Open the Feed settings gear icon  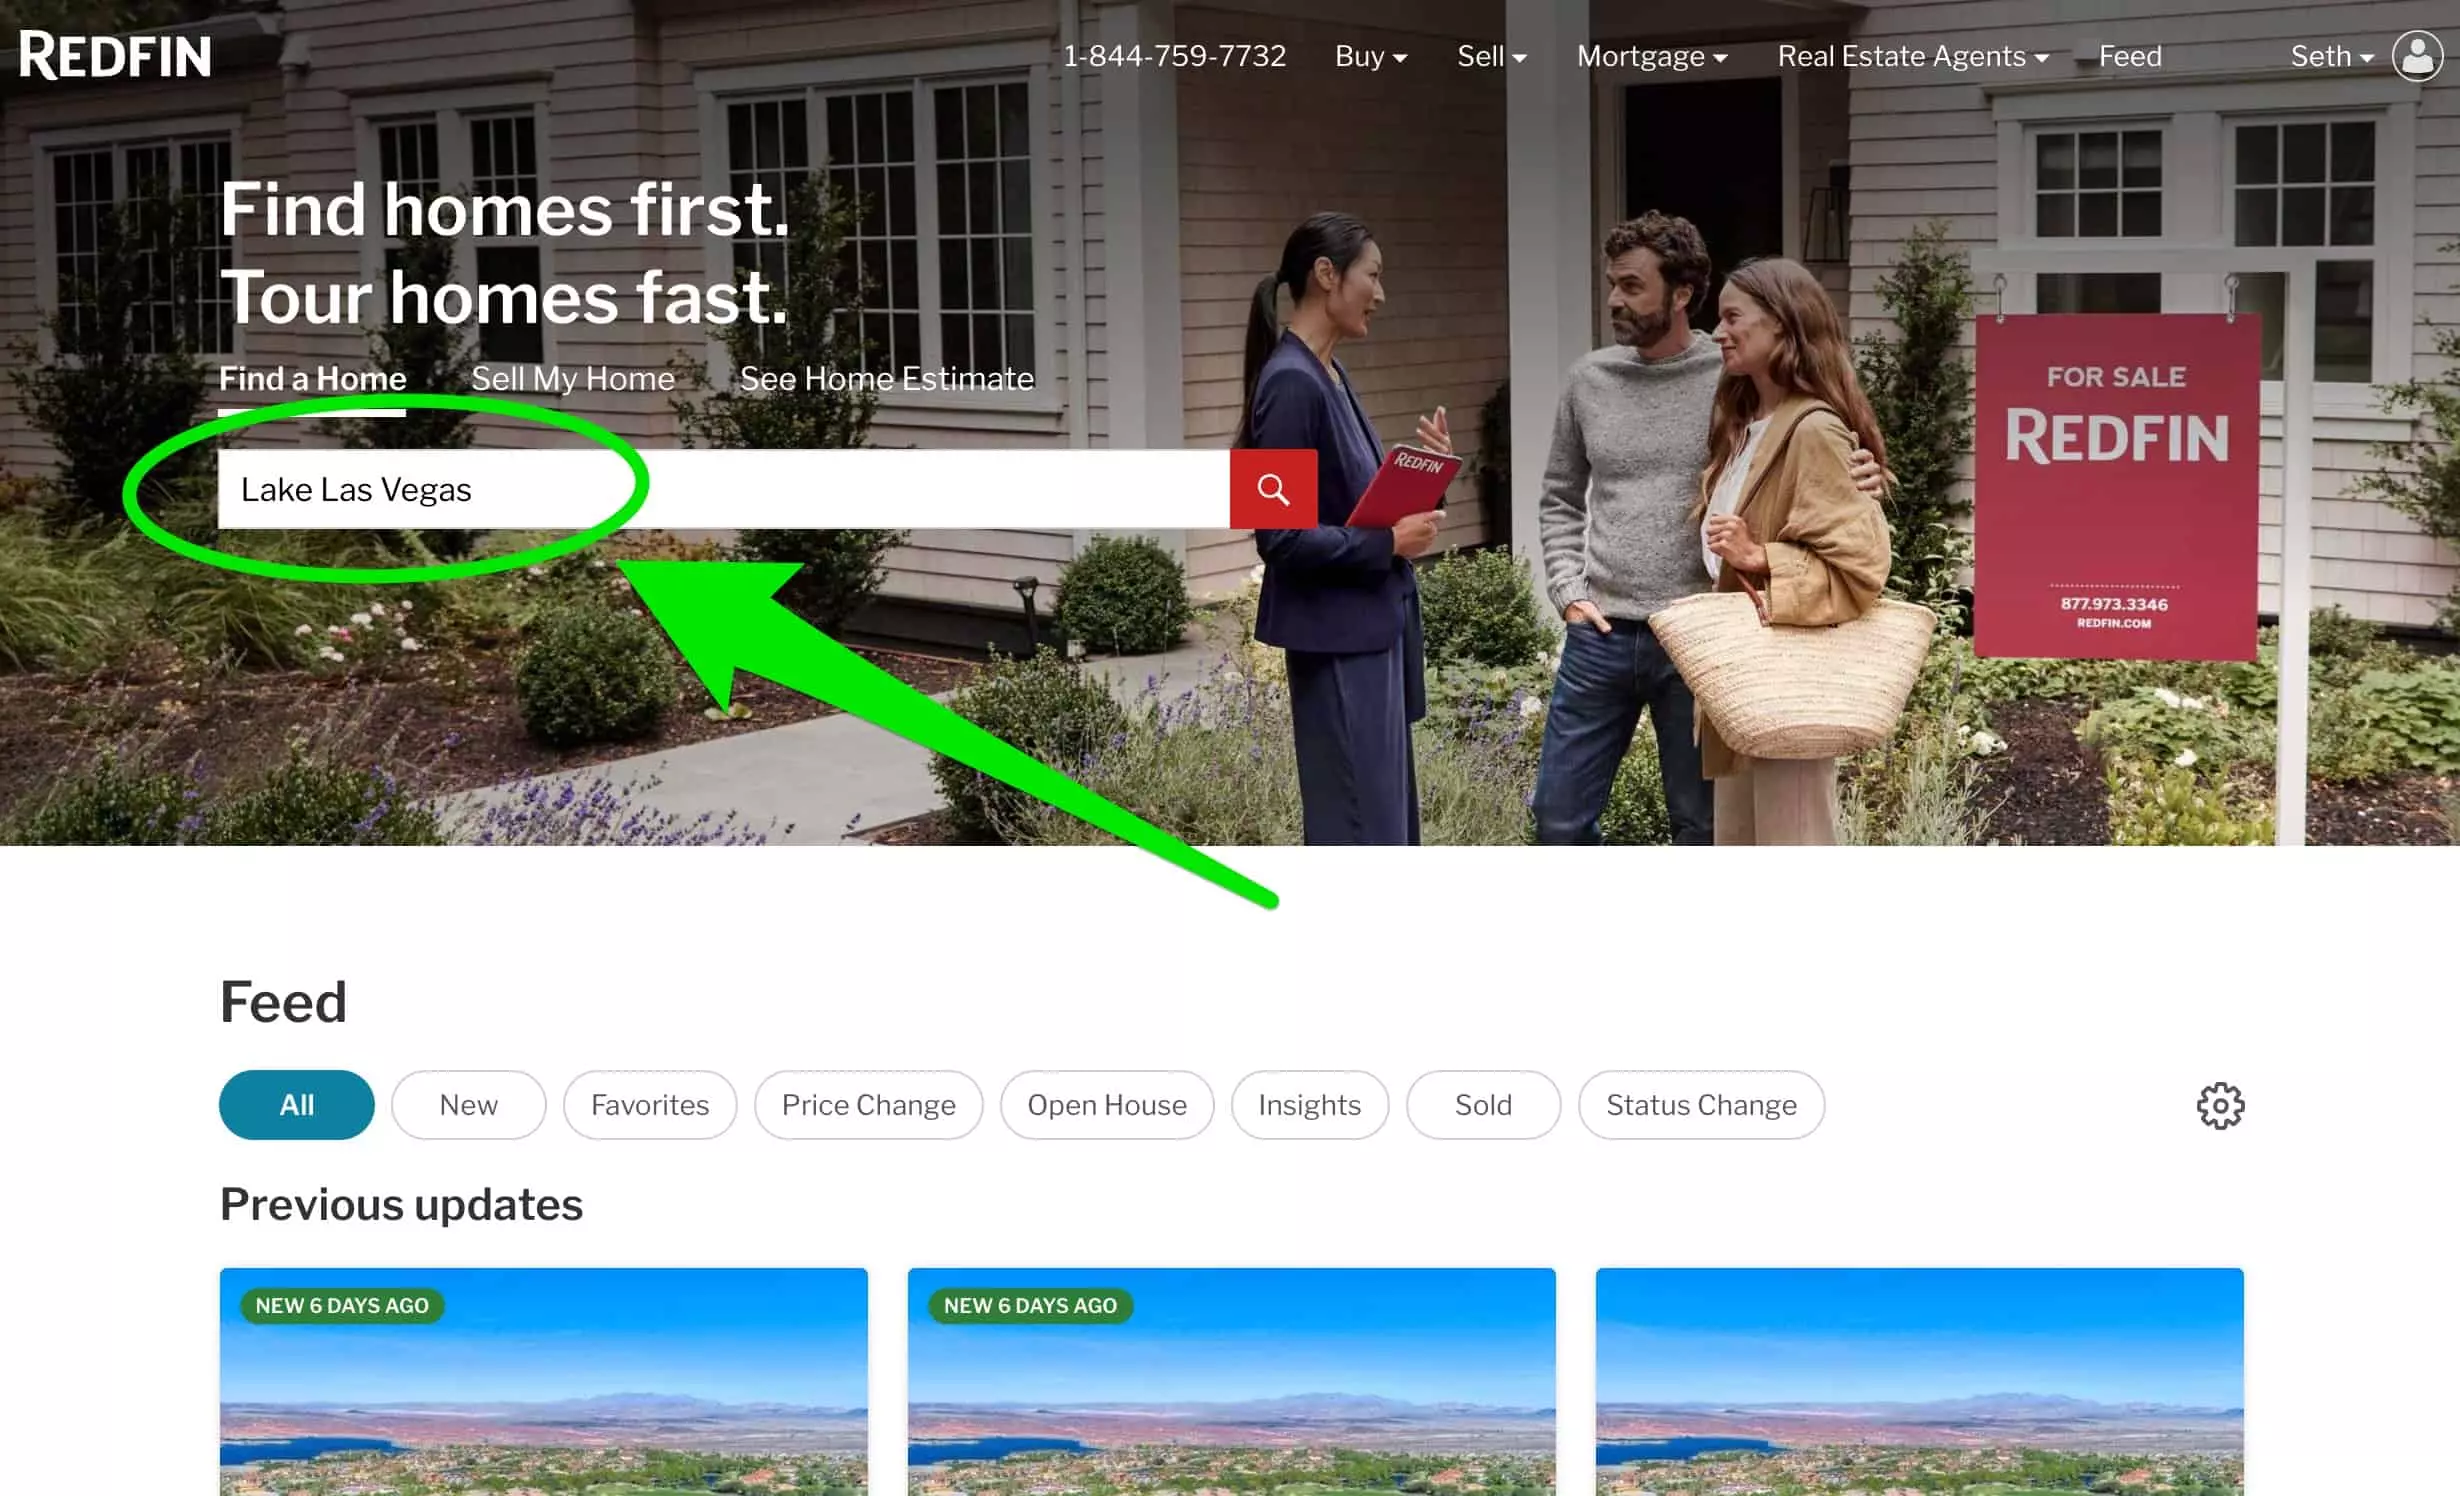point(2219,1106)
